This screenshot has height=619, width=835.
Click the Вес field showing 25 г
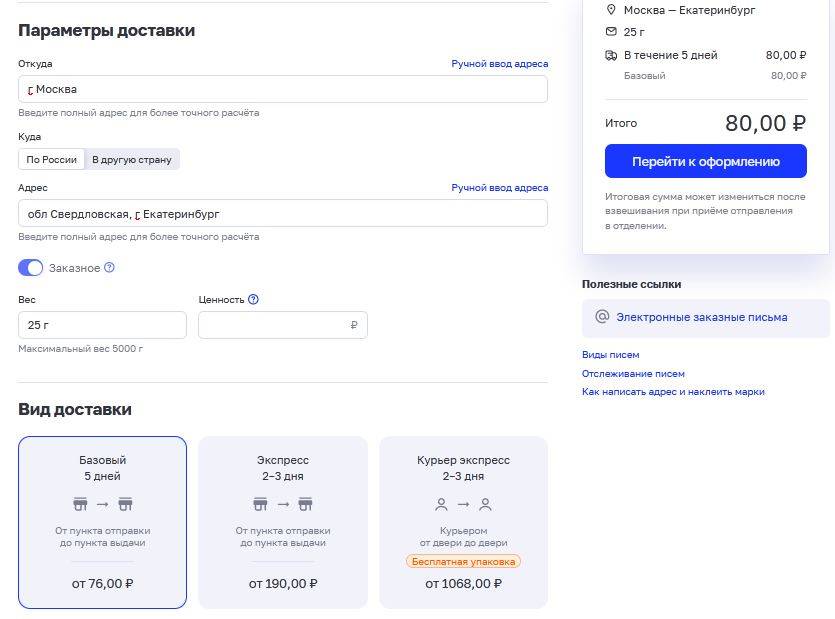tap(102, 325)
